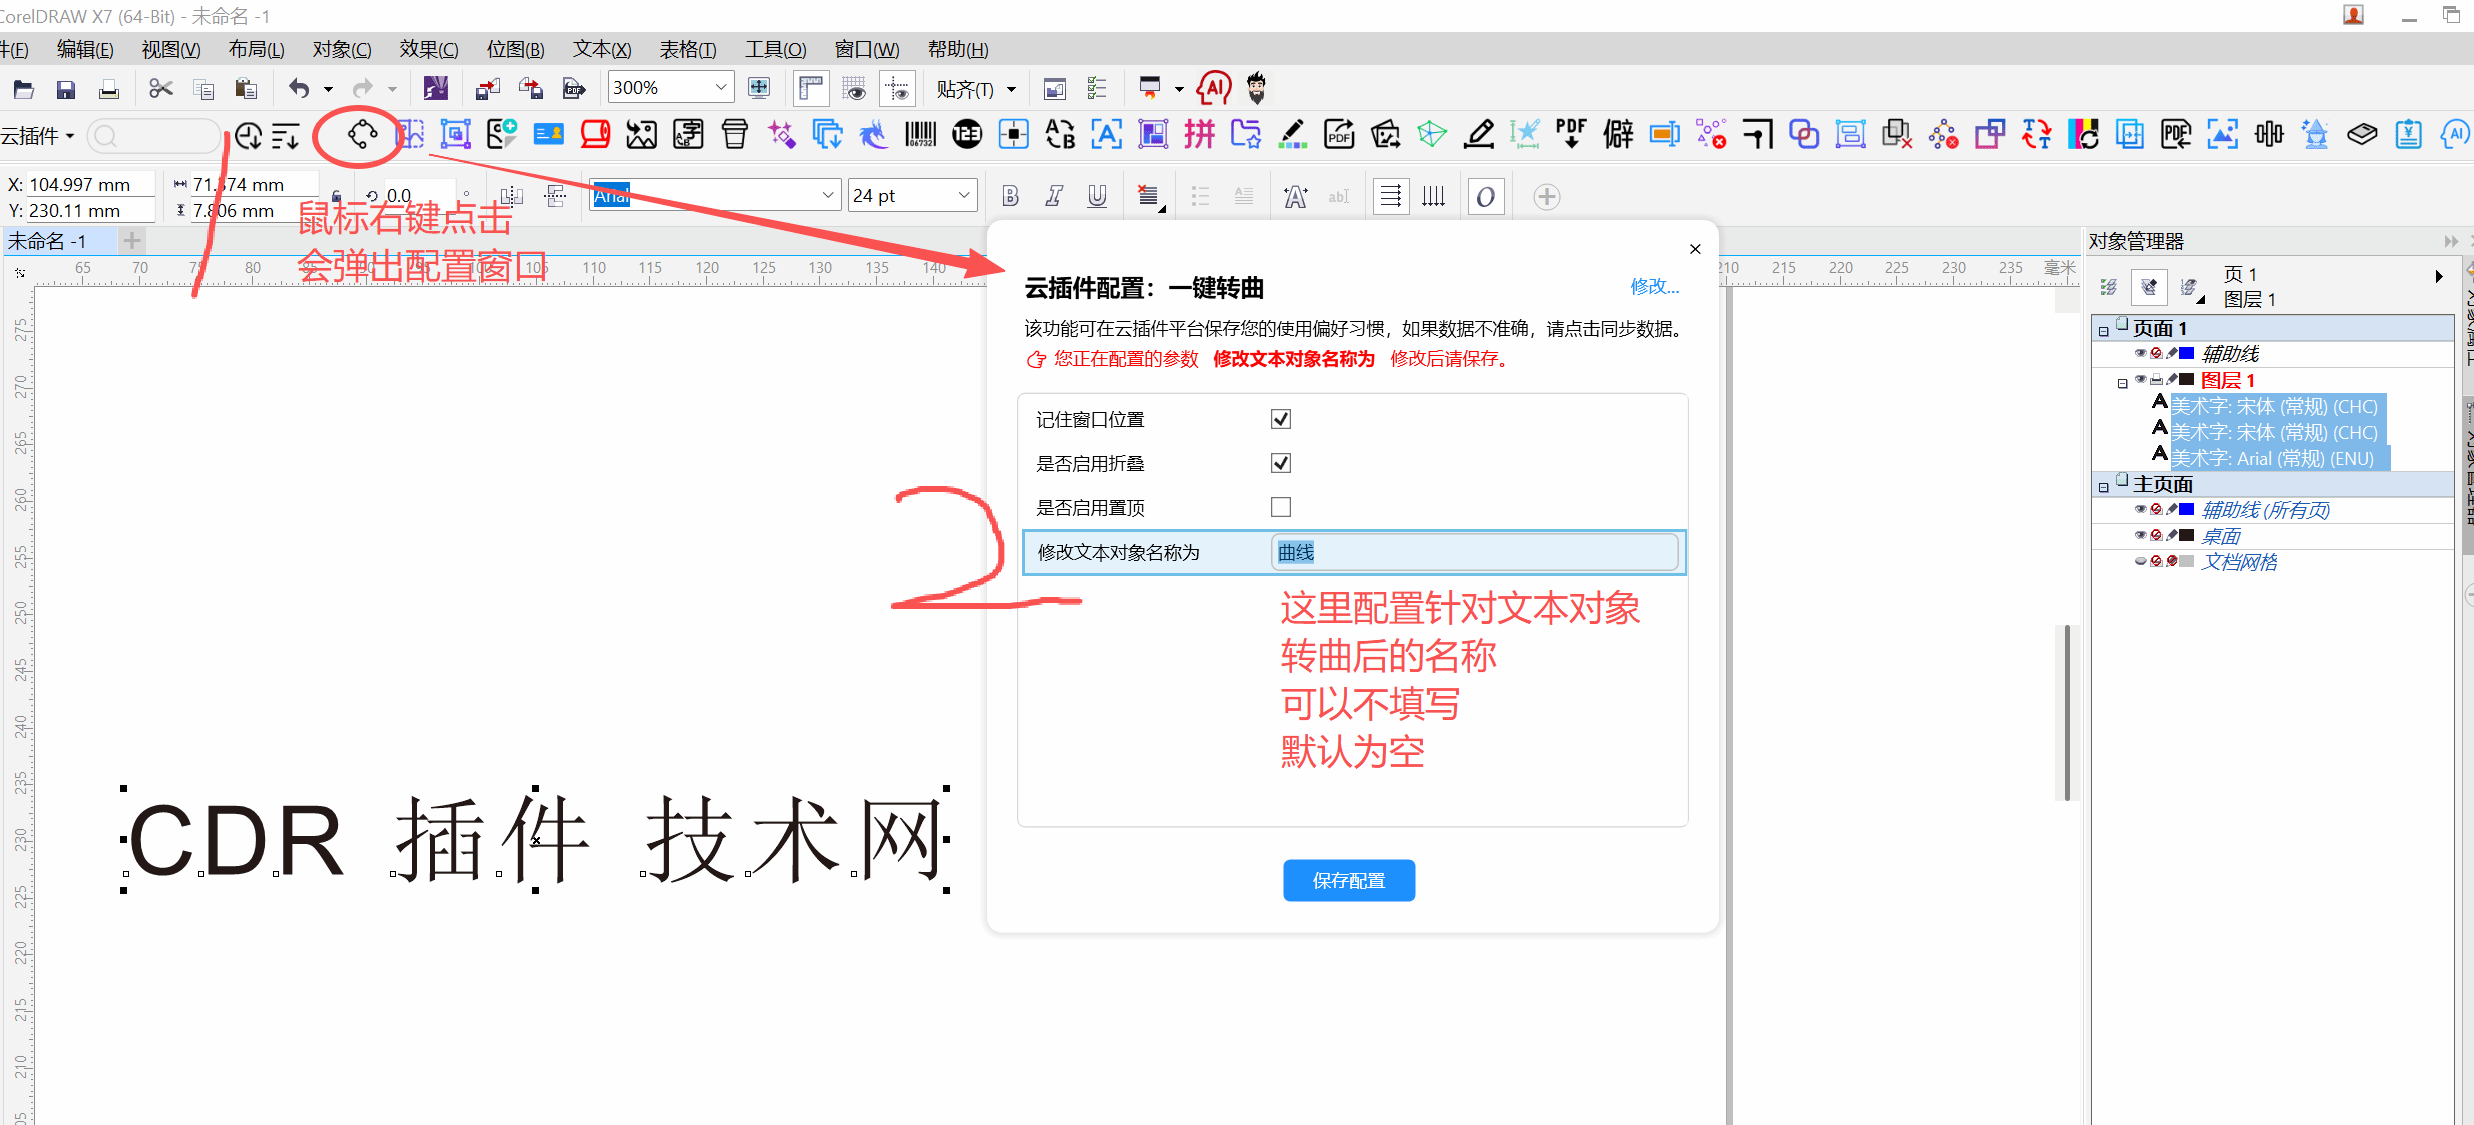Image resolution: width=2474 pixels, height=1125 pixels.
Task: Enable the 是否启用置顶 checkbox
Action: click(1280, 507)
